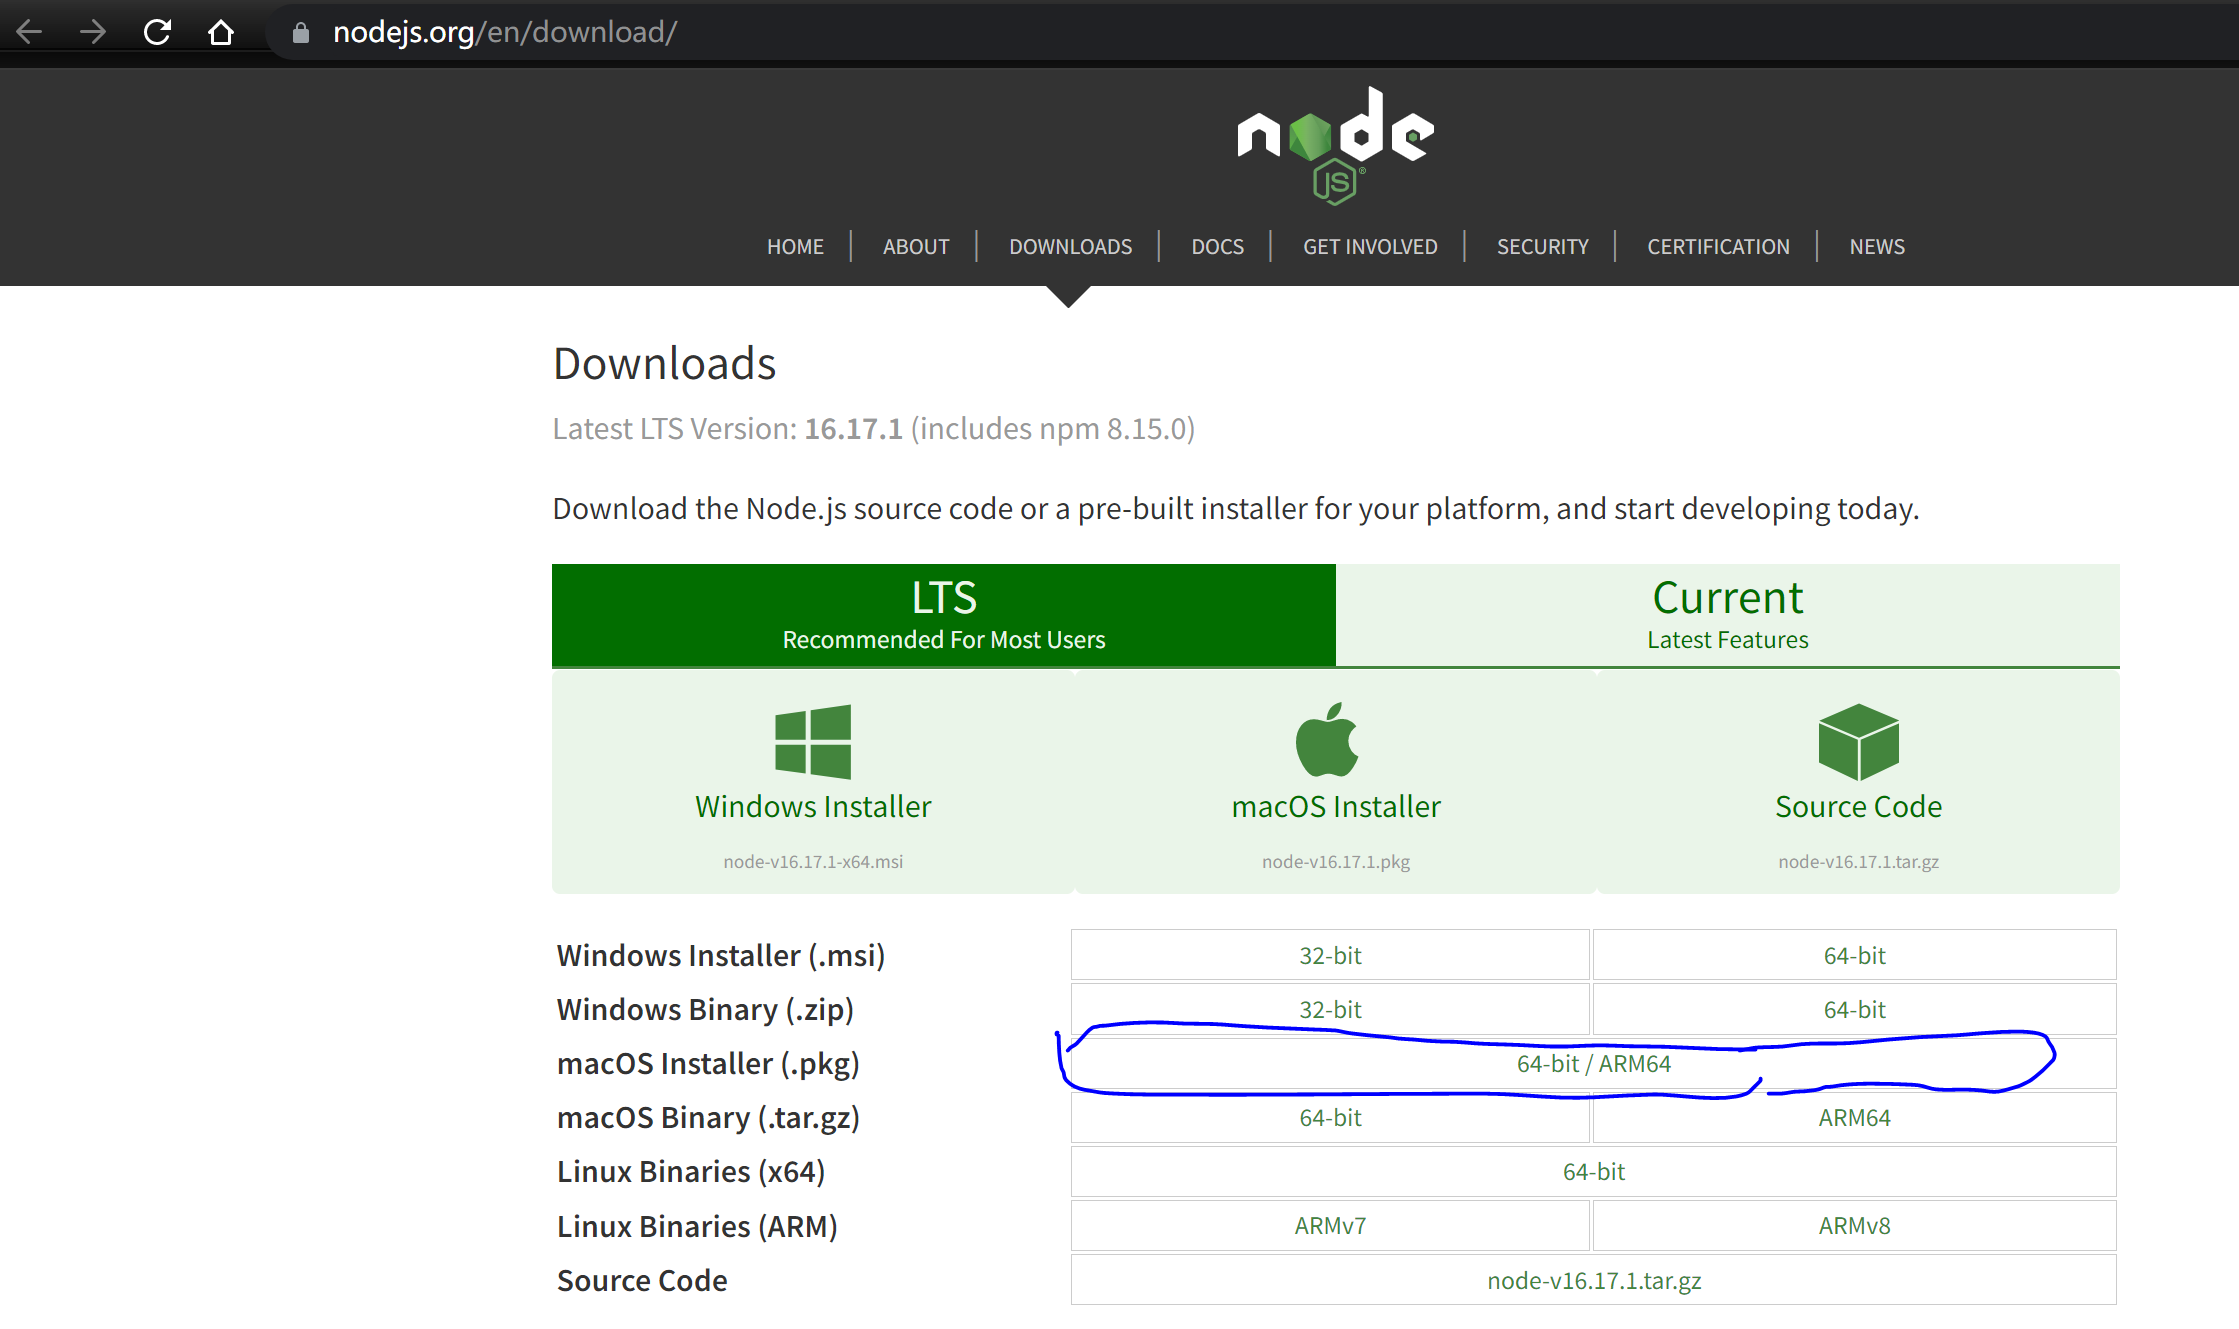This screenshot has width=2239, height=1329.
Task: Open the SECURITY navigation item
Action: (x=1542, y=246)
